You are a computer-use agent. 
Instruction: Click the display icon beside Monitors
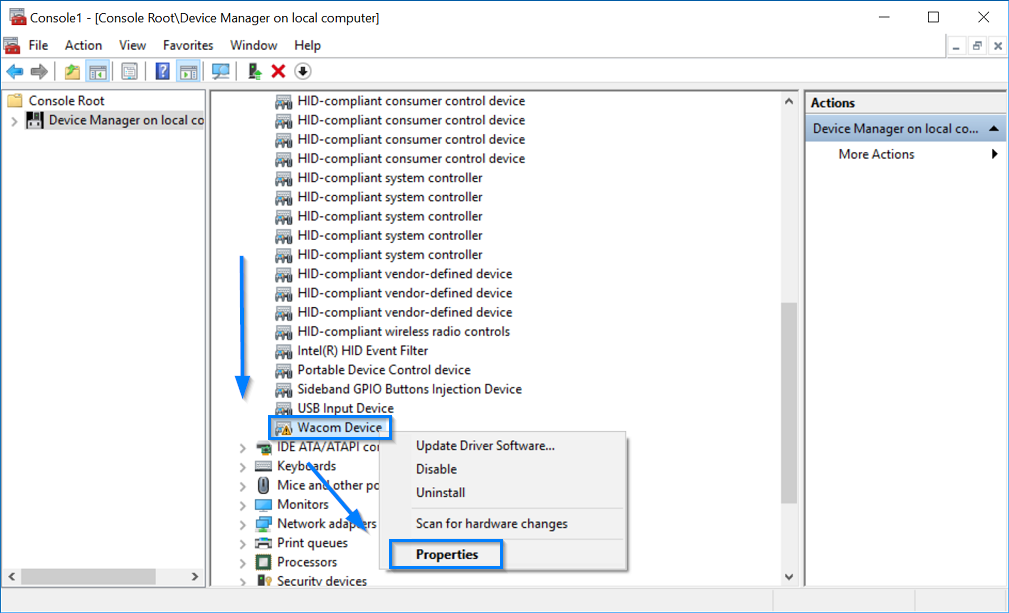(263, 505)
